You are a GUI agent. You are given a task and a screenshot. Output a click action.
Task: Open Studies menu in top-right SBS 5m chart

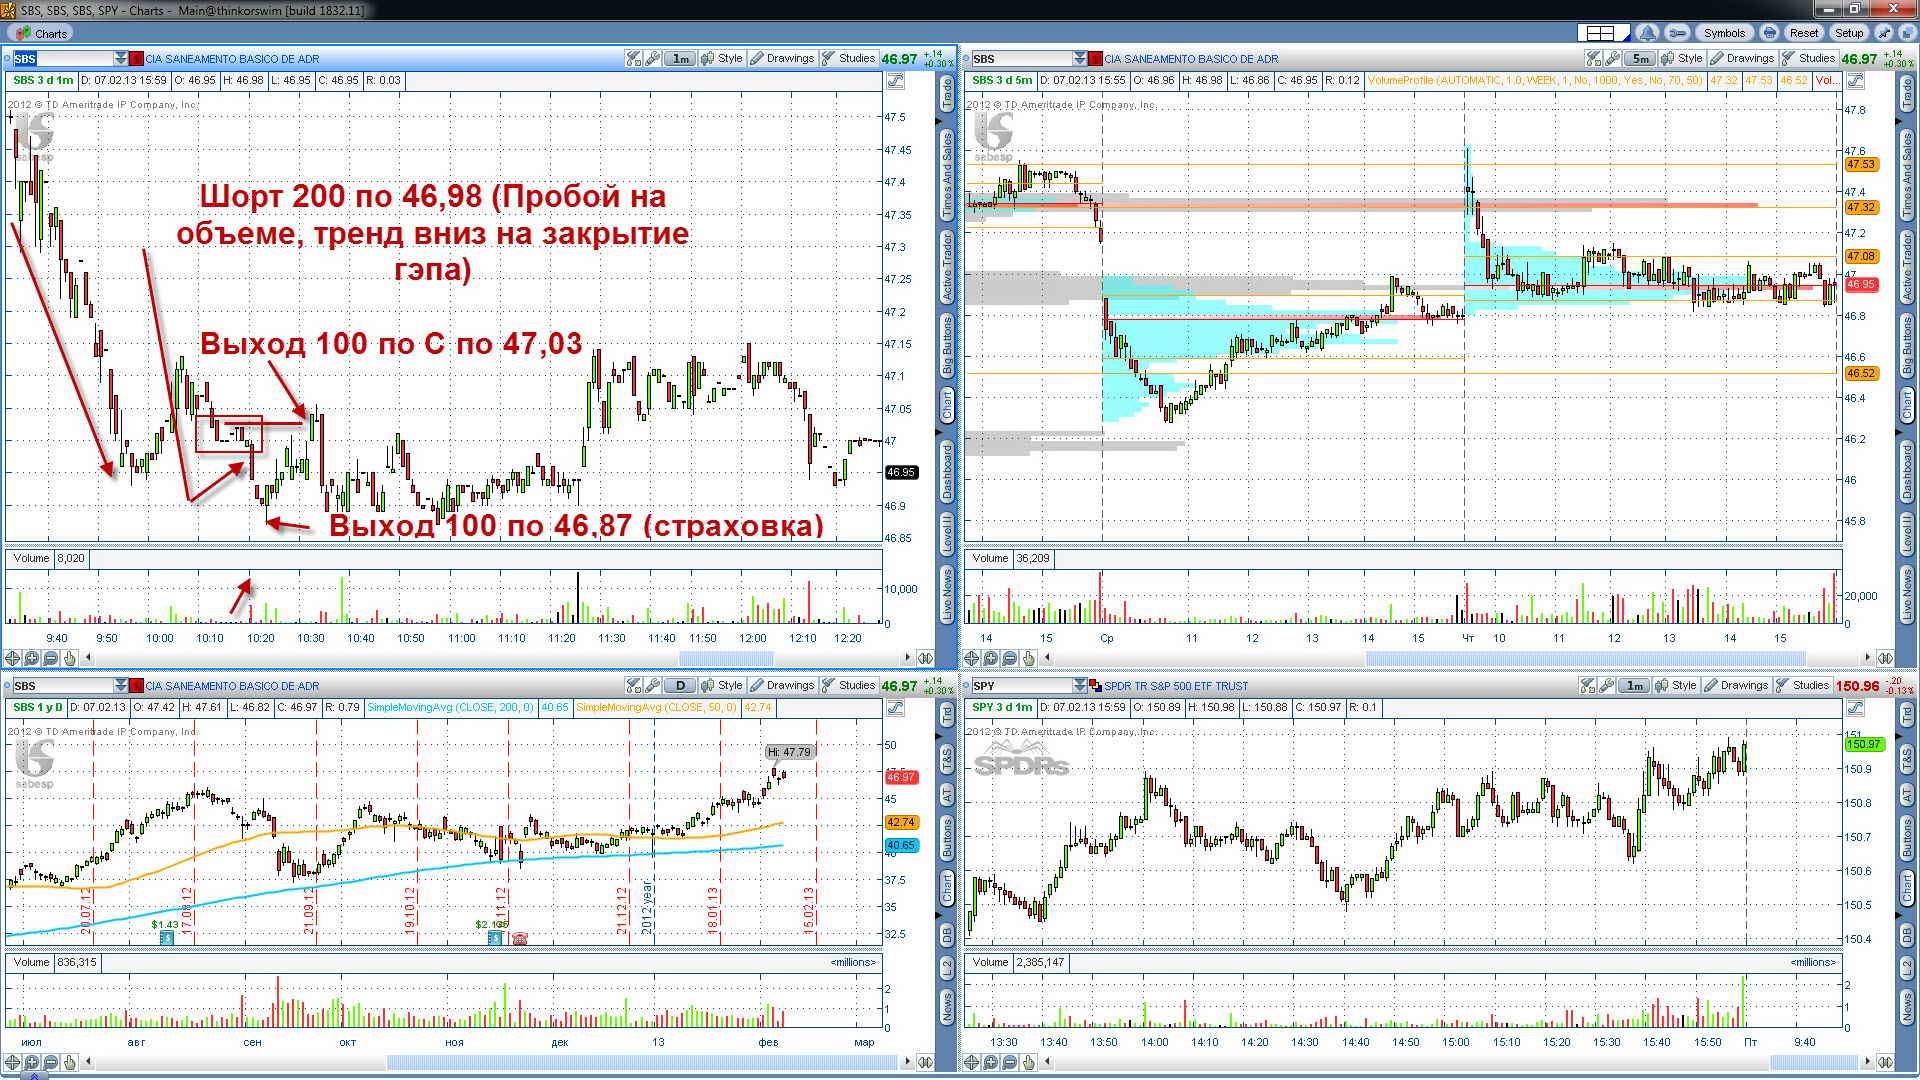1808,59
